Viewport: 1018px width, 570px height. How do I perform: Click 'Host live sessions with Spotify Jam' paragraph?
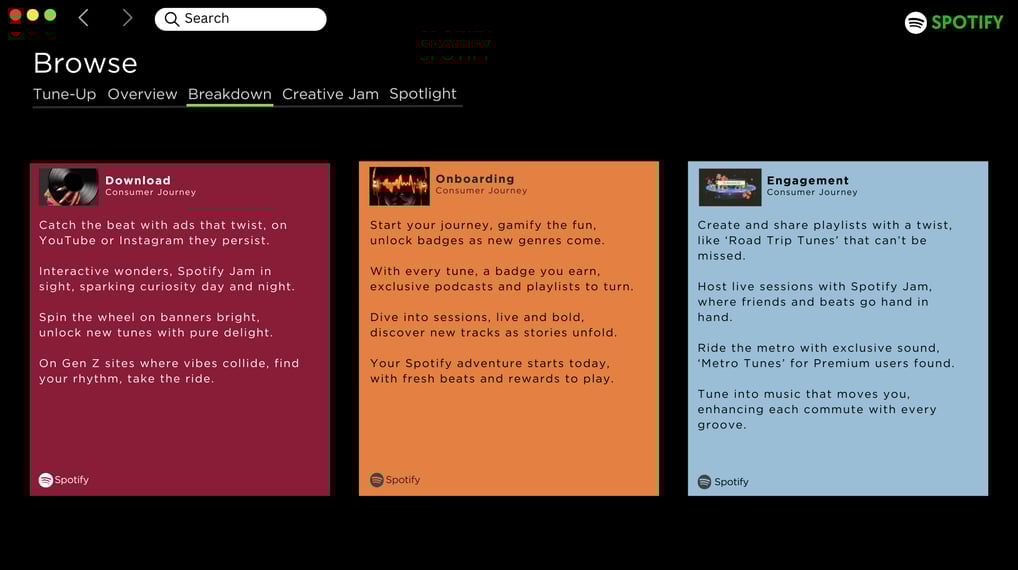click(x=815, y=302)
